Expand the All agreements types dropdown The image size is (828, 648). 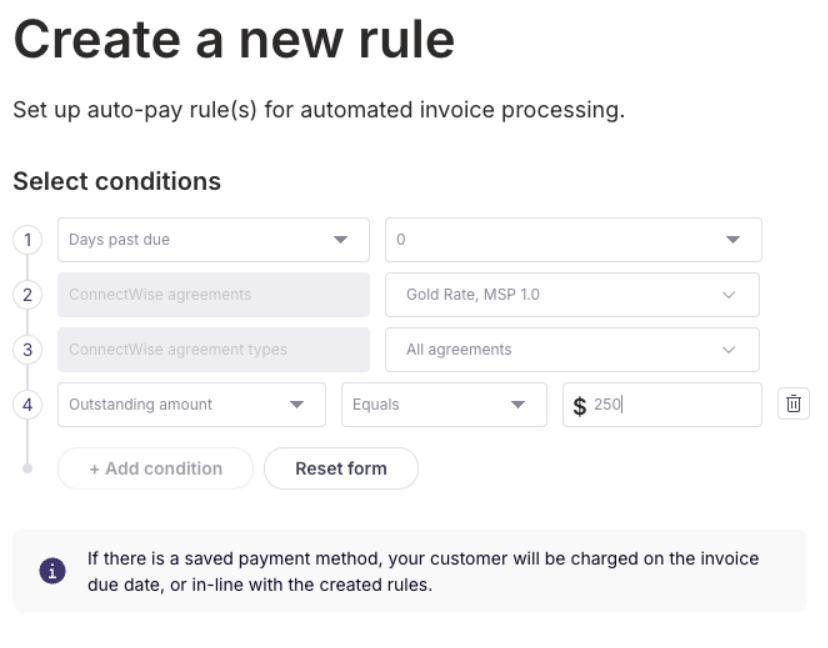point(572,350)
